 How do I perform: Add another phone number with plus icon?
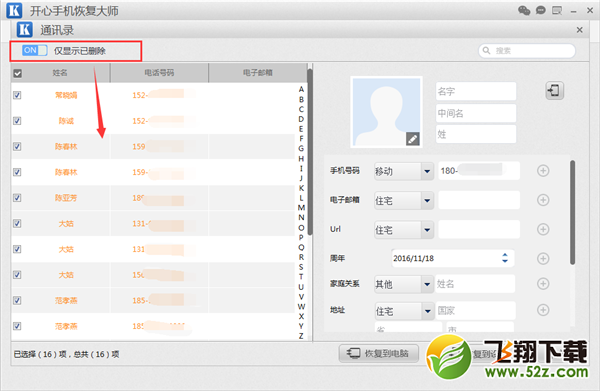coord(543,171)
